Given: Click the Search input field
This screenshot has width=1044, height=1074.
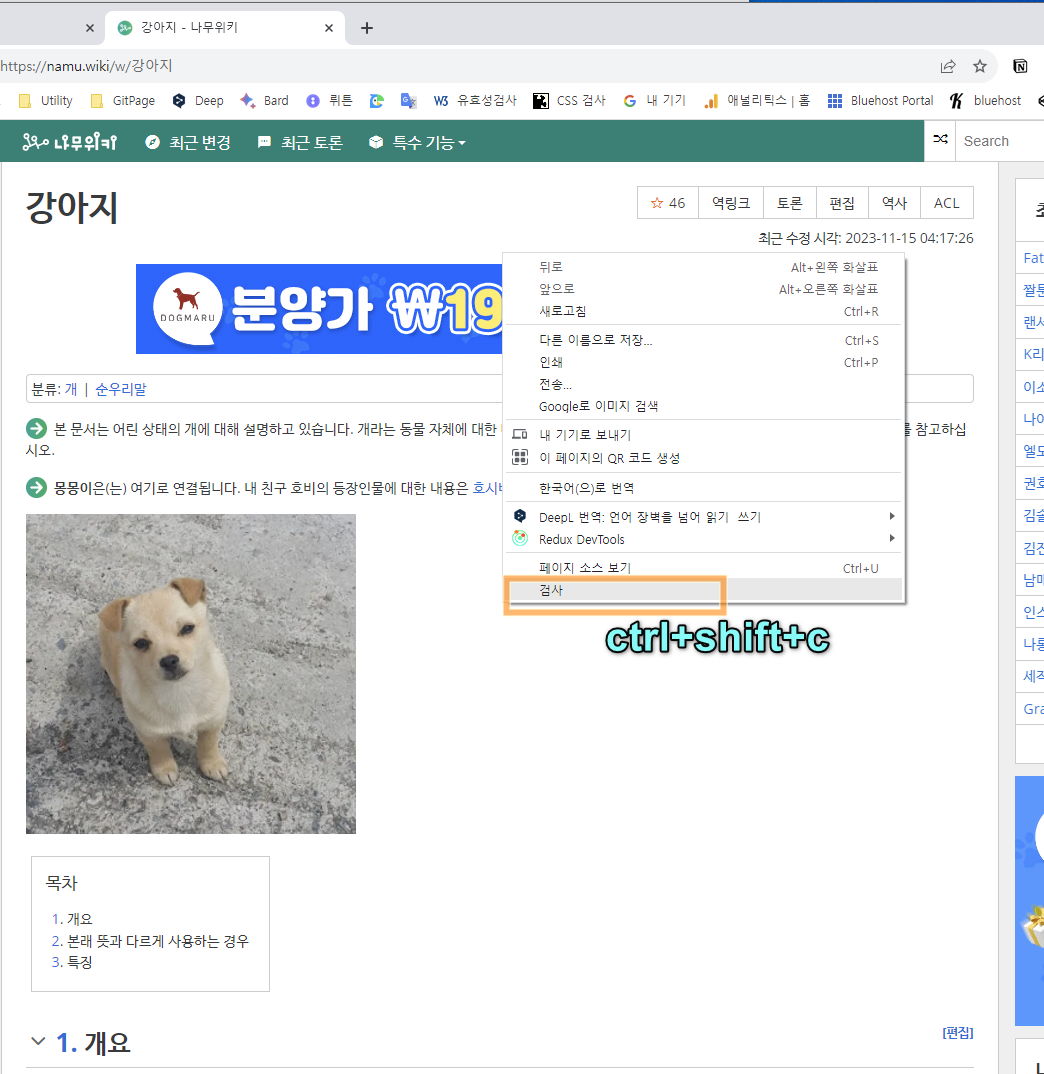Looking at the screenshot, I should click(999, 141).
